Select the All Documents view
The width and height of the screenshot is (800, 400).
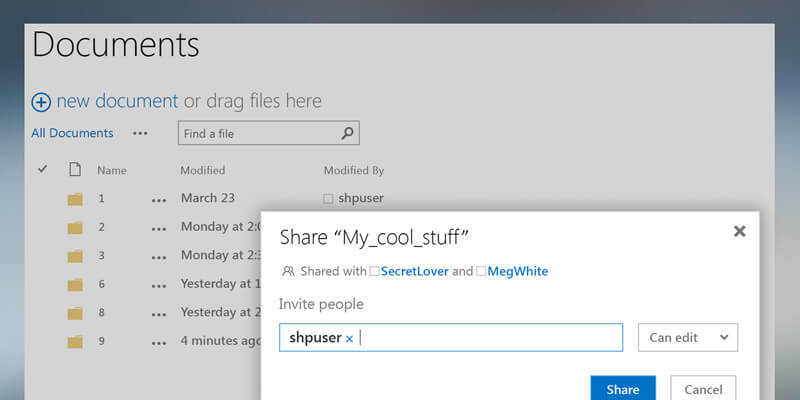click(x=72, y=133)
